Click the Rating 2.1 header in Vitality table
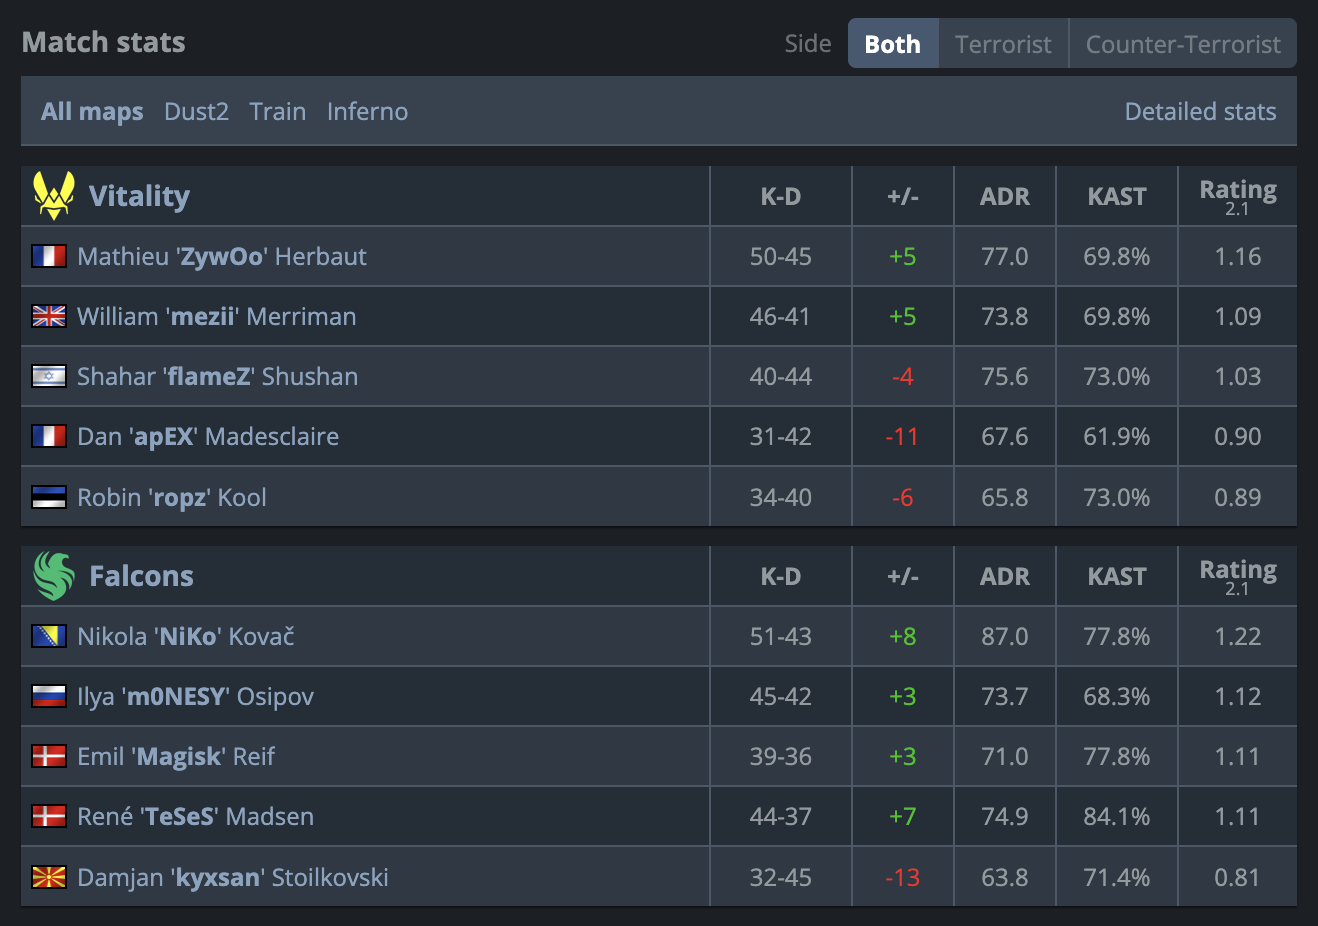 click(x=1237, y=196)
